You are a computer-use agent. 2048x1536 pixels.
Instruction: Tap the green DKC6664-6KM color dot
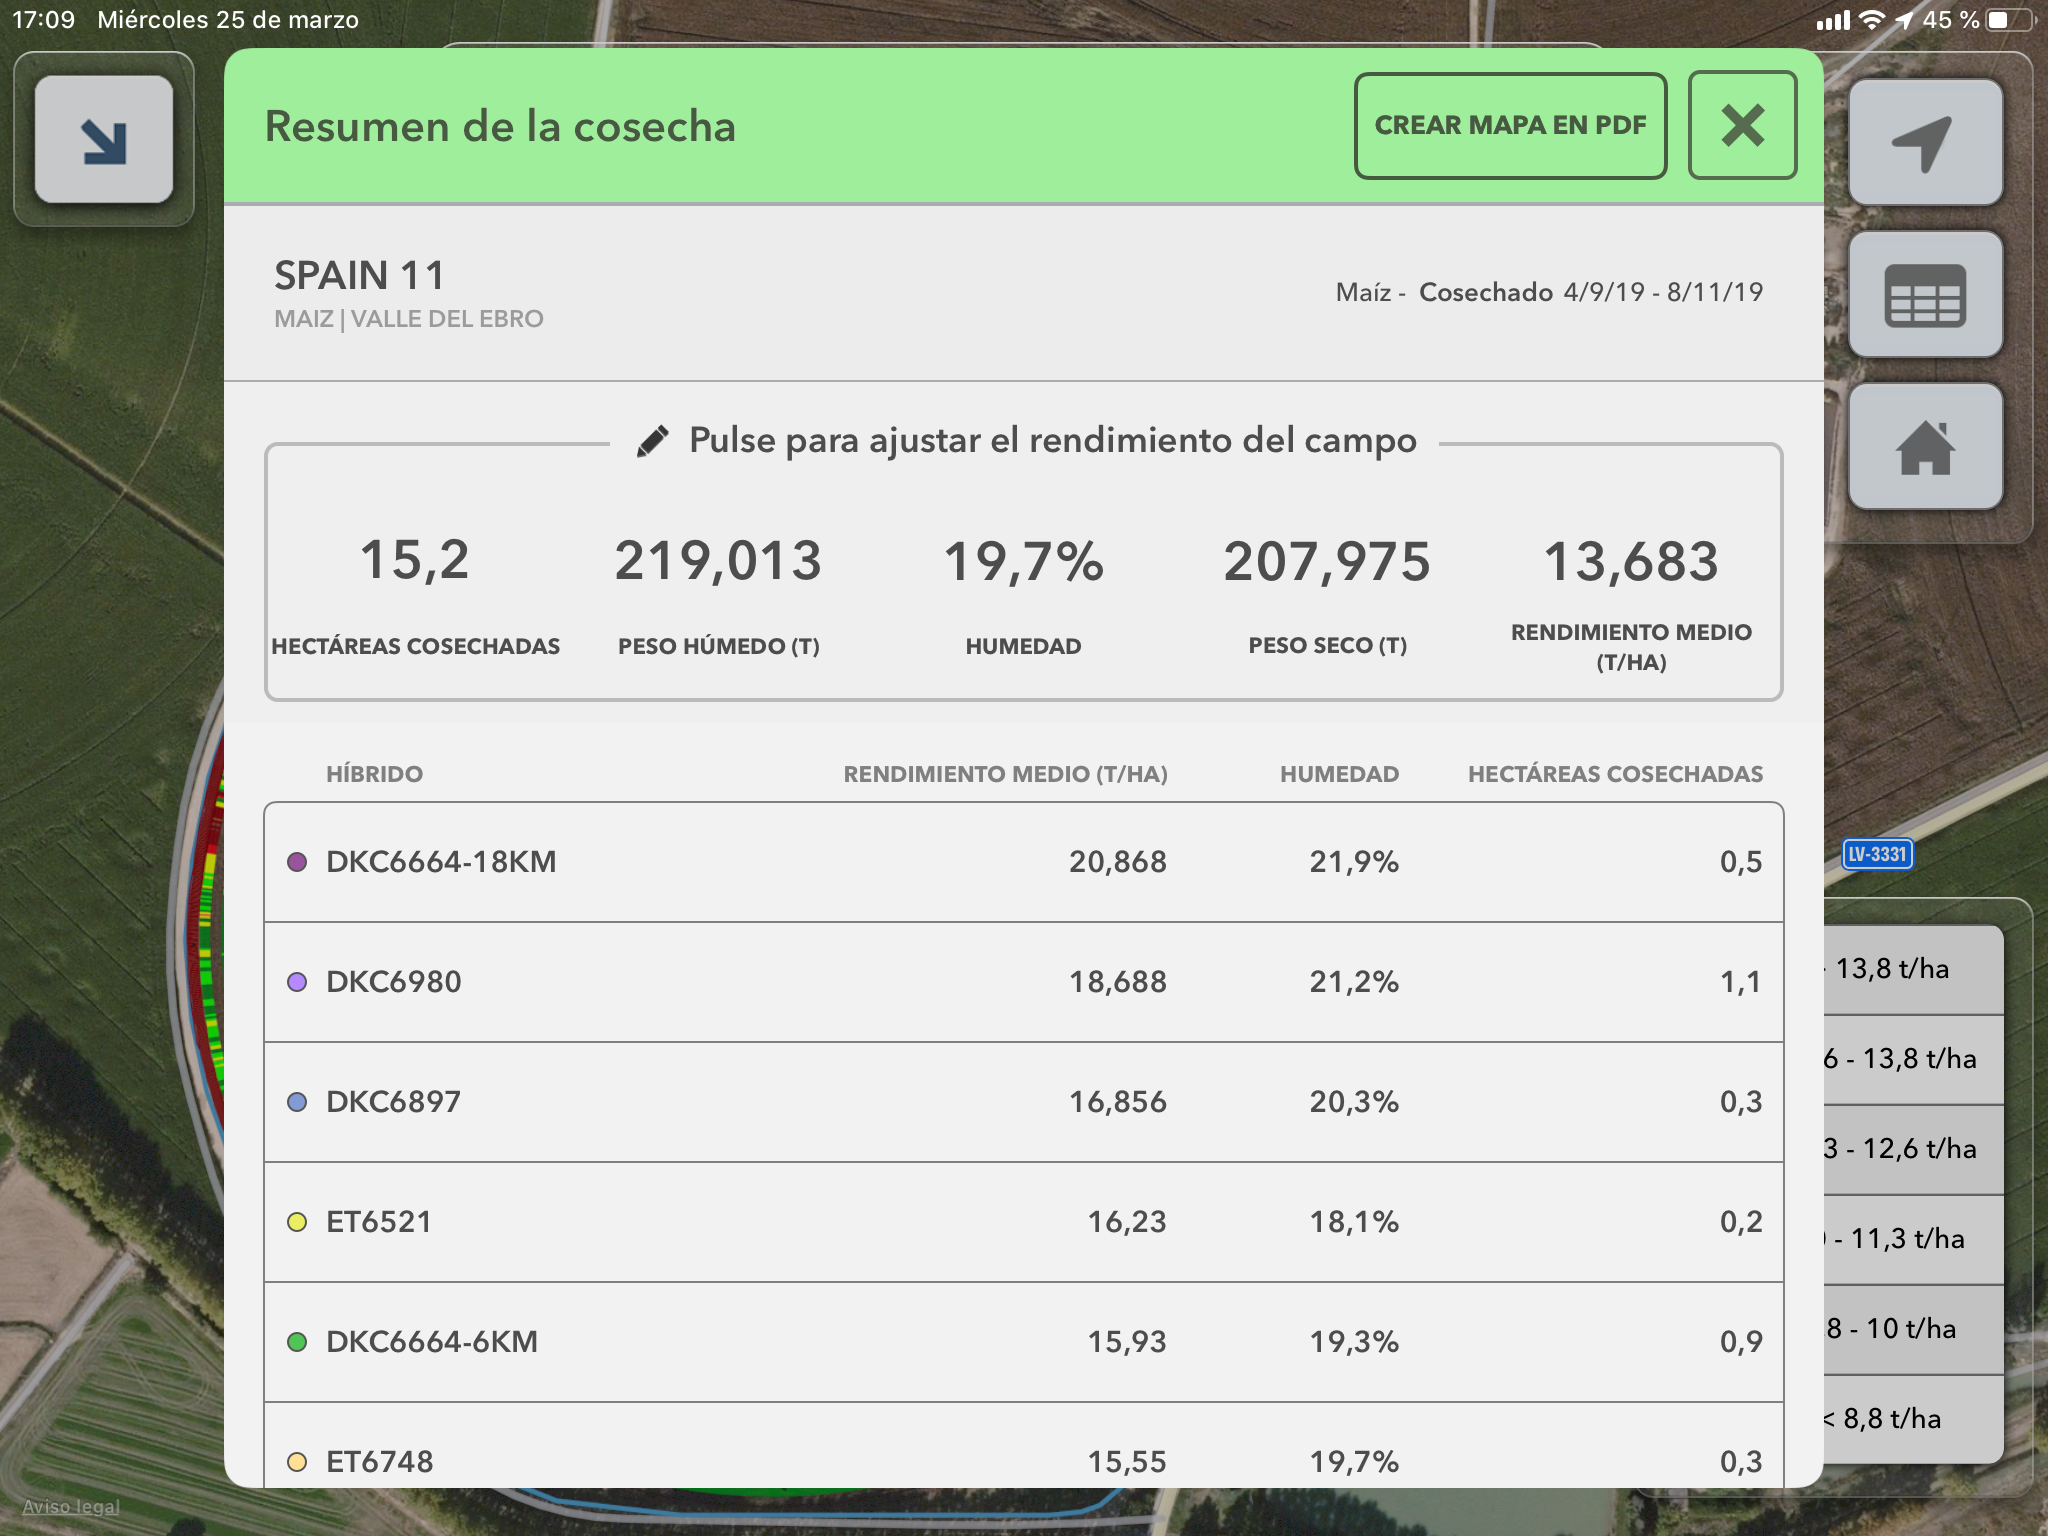pyautogui.click(x=297, y=1342)
